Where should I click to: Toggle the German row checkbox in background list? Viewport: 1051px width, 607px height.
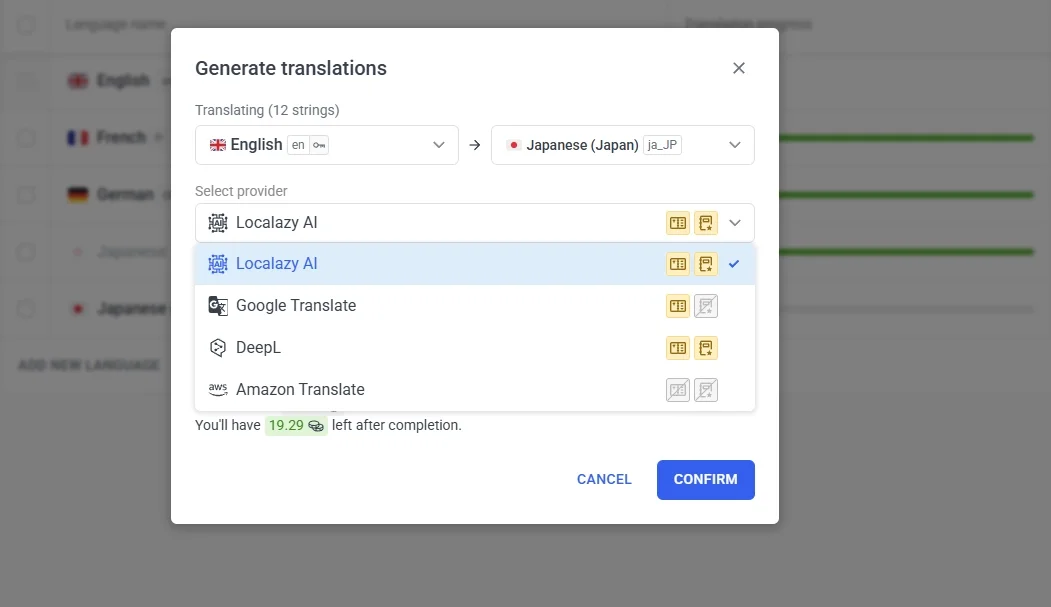pos(26,195)
